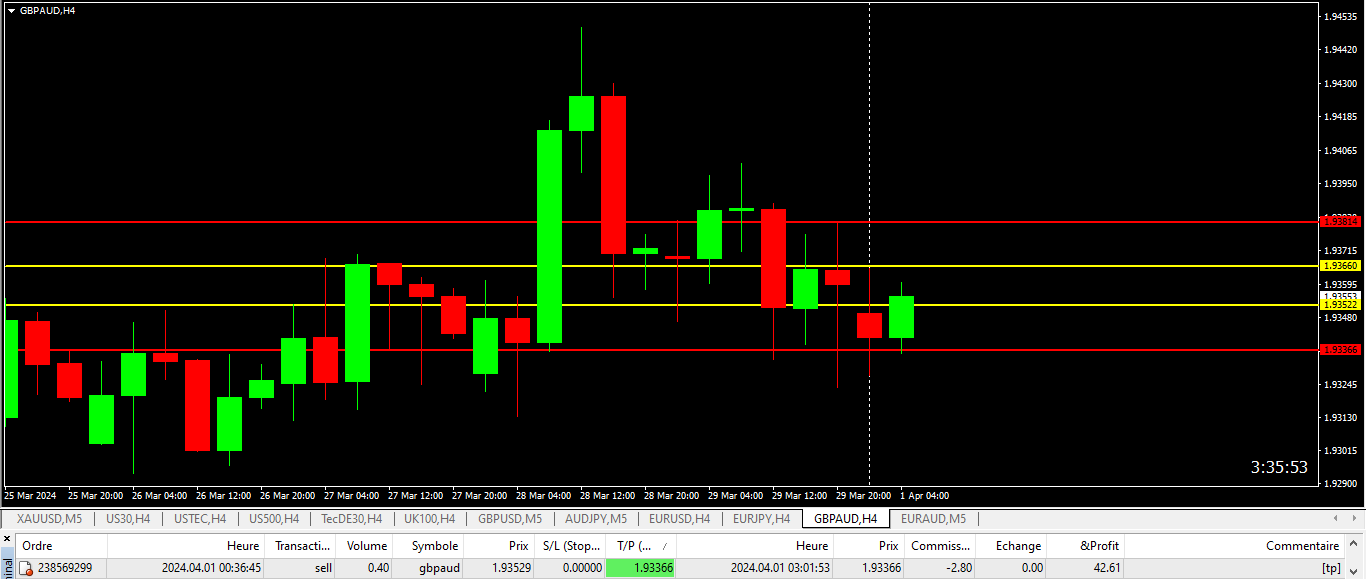Open the GBPUSD,M5 chart tab

click(x=510, y=519)
